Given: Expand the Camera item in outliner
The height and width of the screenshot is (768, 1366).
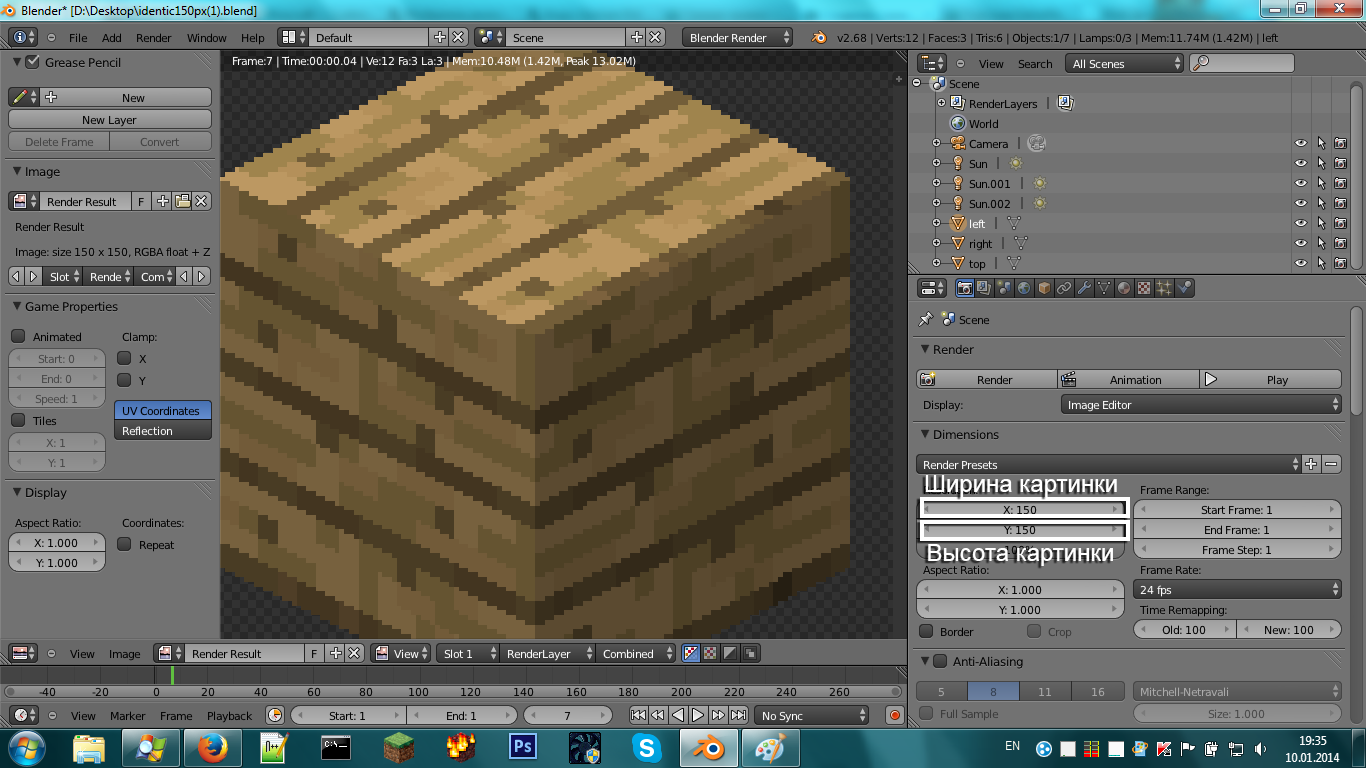Looking at the screenshot, I should coord(937,143).
